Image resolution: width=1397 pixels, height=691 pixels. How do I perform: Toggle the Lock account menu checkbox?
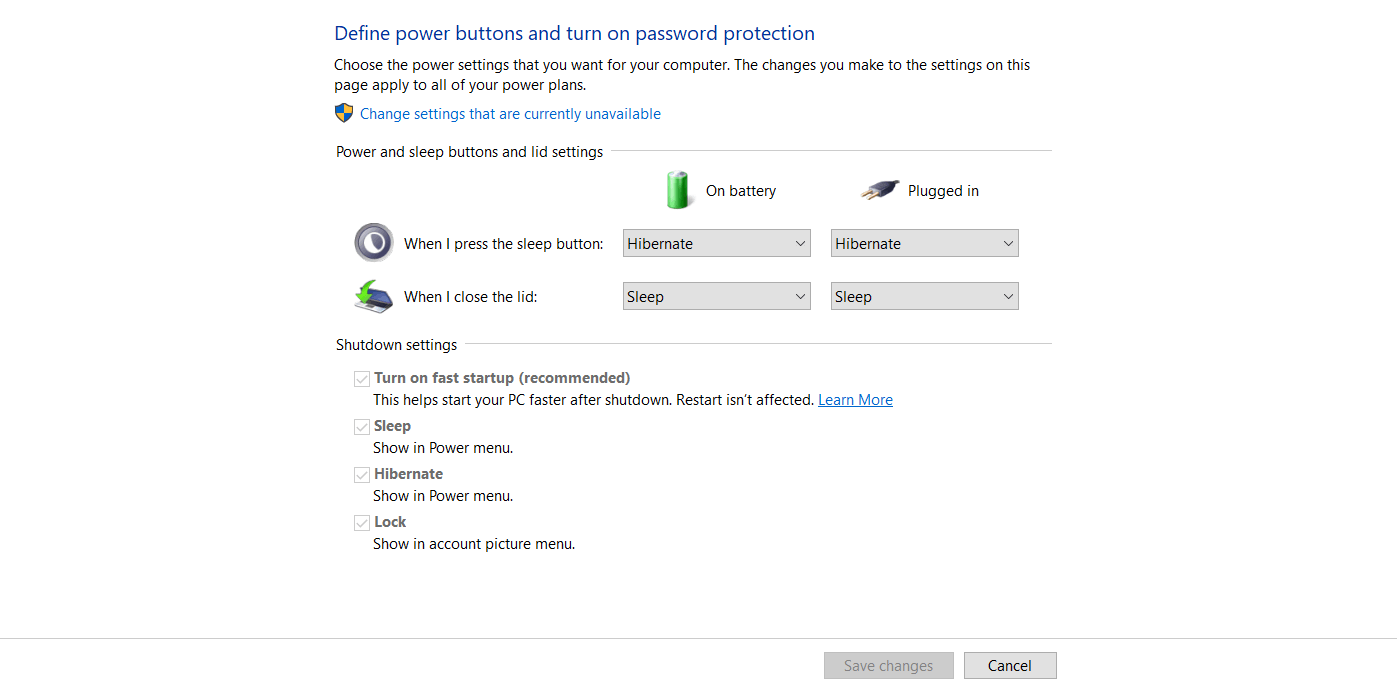tap(362, 523)
